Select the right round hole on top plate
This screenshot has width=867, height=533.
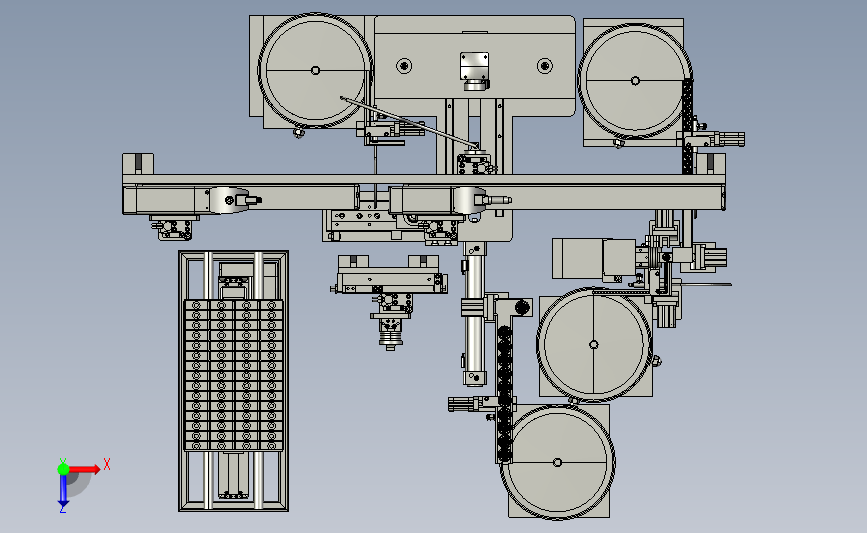tap(545, 66)
